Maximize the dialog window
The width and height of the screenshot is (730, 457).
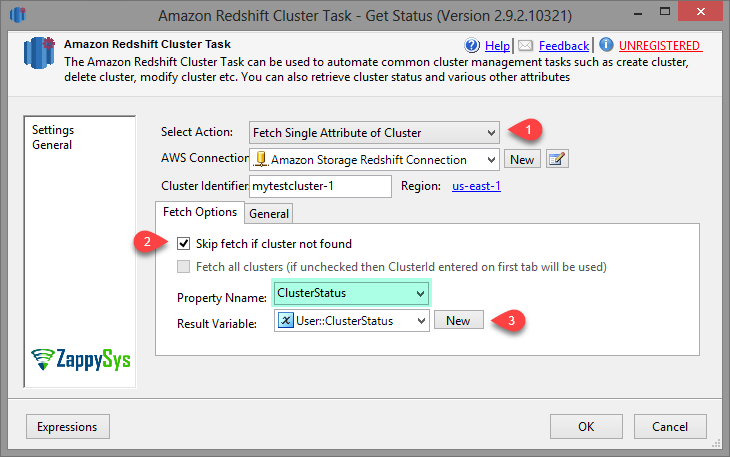[665, 12]
